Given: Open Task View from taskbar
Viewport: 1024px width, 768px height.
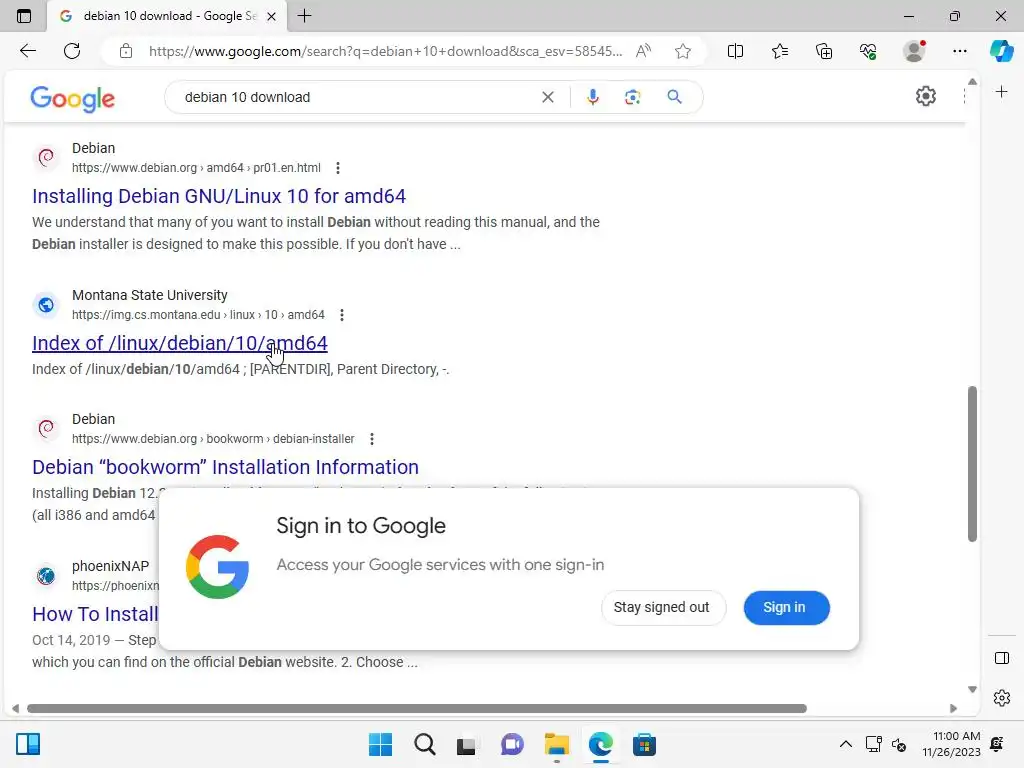Looking at the screenshot, I should click(x=466, y=744).
